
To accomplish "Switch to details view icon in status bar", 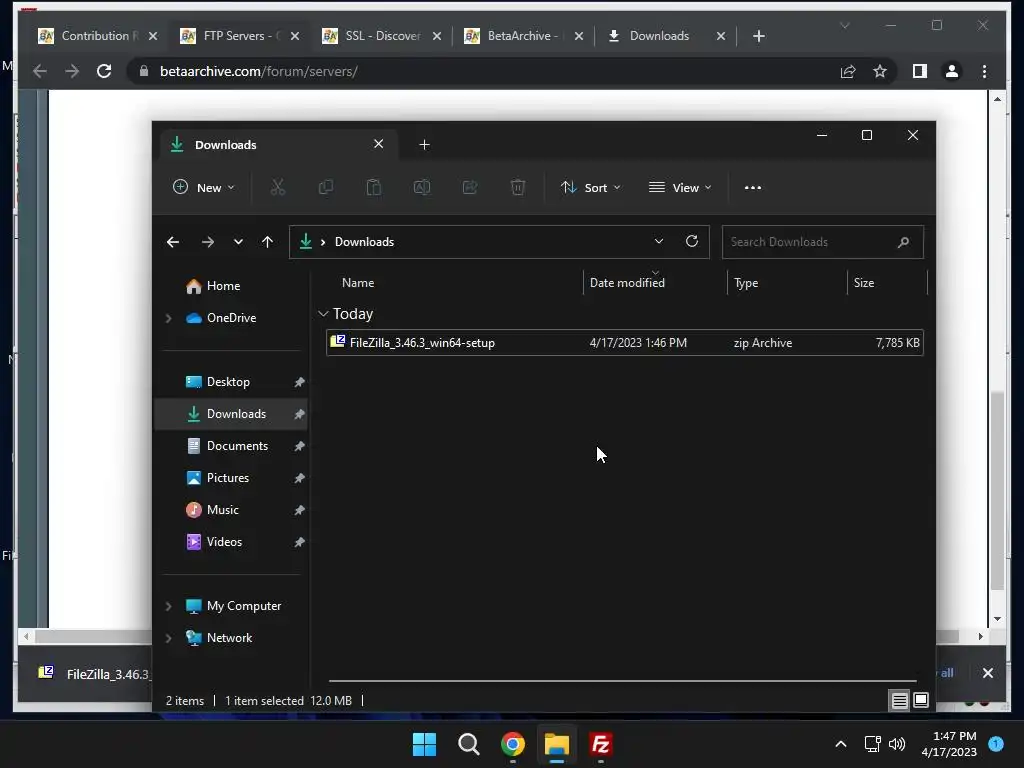I will pyautogui.click(x=899, y=701).
